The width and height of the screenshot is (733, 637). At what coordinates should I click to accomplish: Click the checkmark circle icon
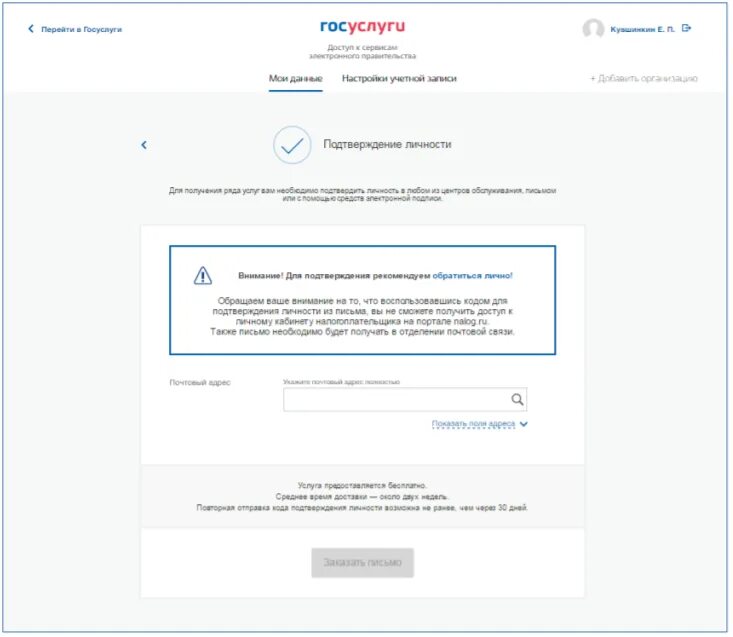[292, 145]
